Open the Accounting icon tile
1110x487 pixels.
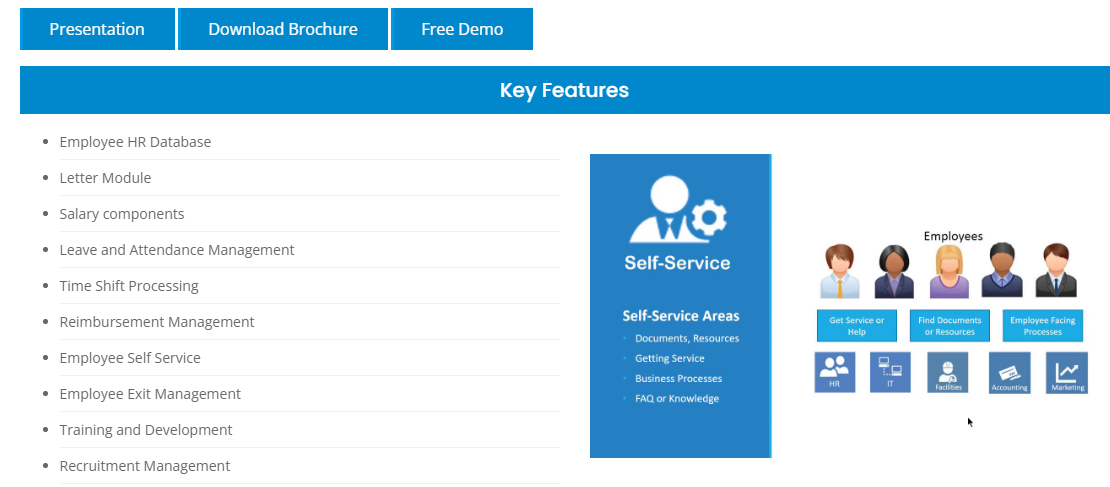coord(1009,372)
